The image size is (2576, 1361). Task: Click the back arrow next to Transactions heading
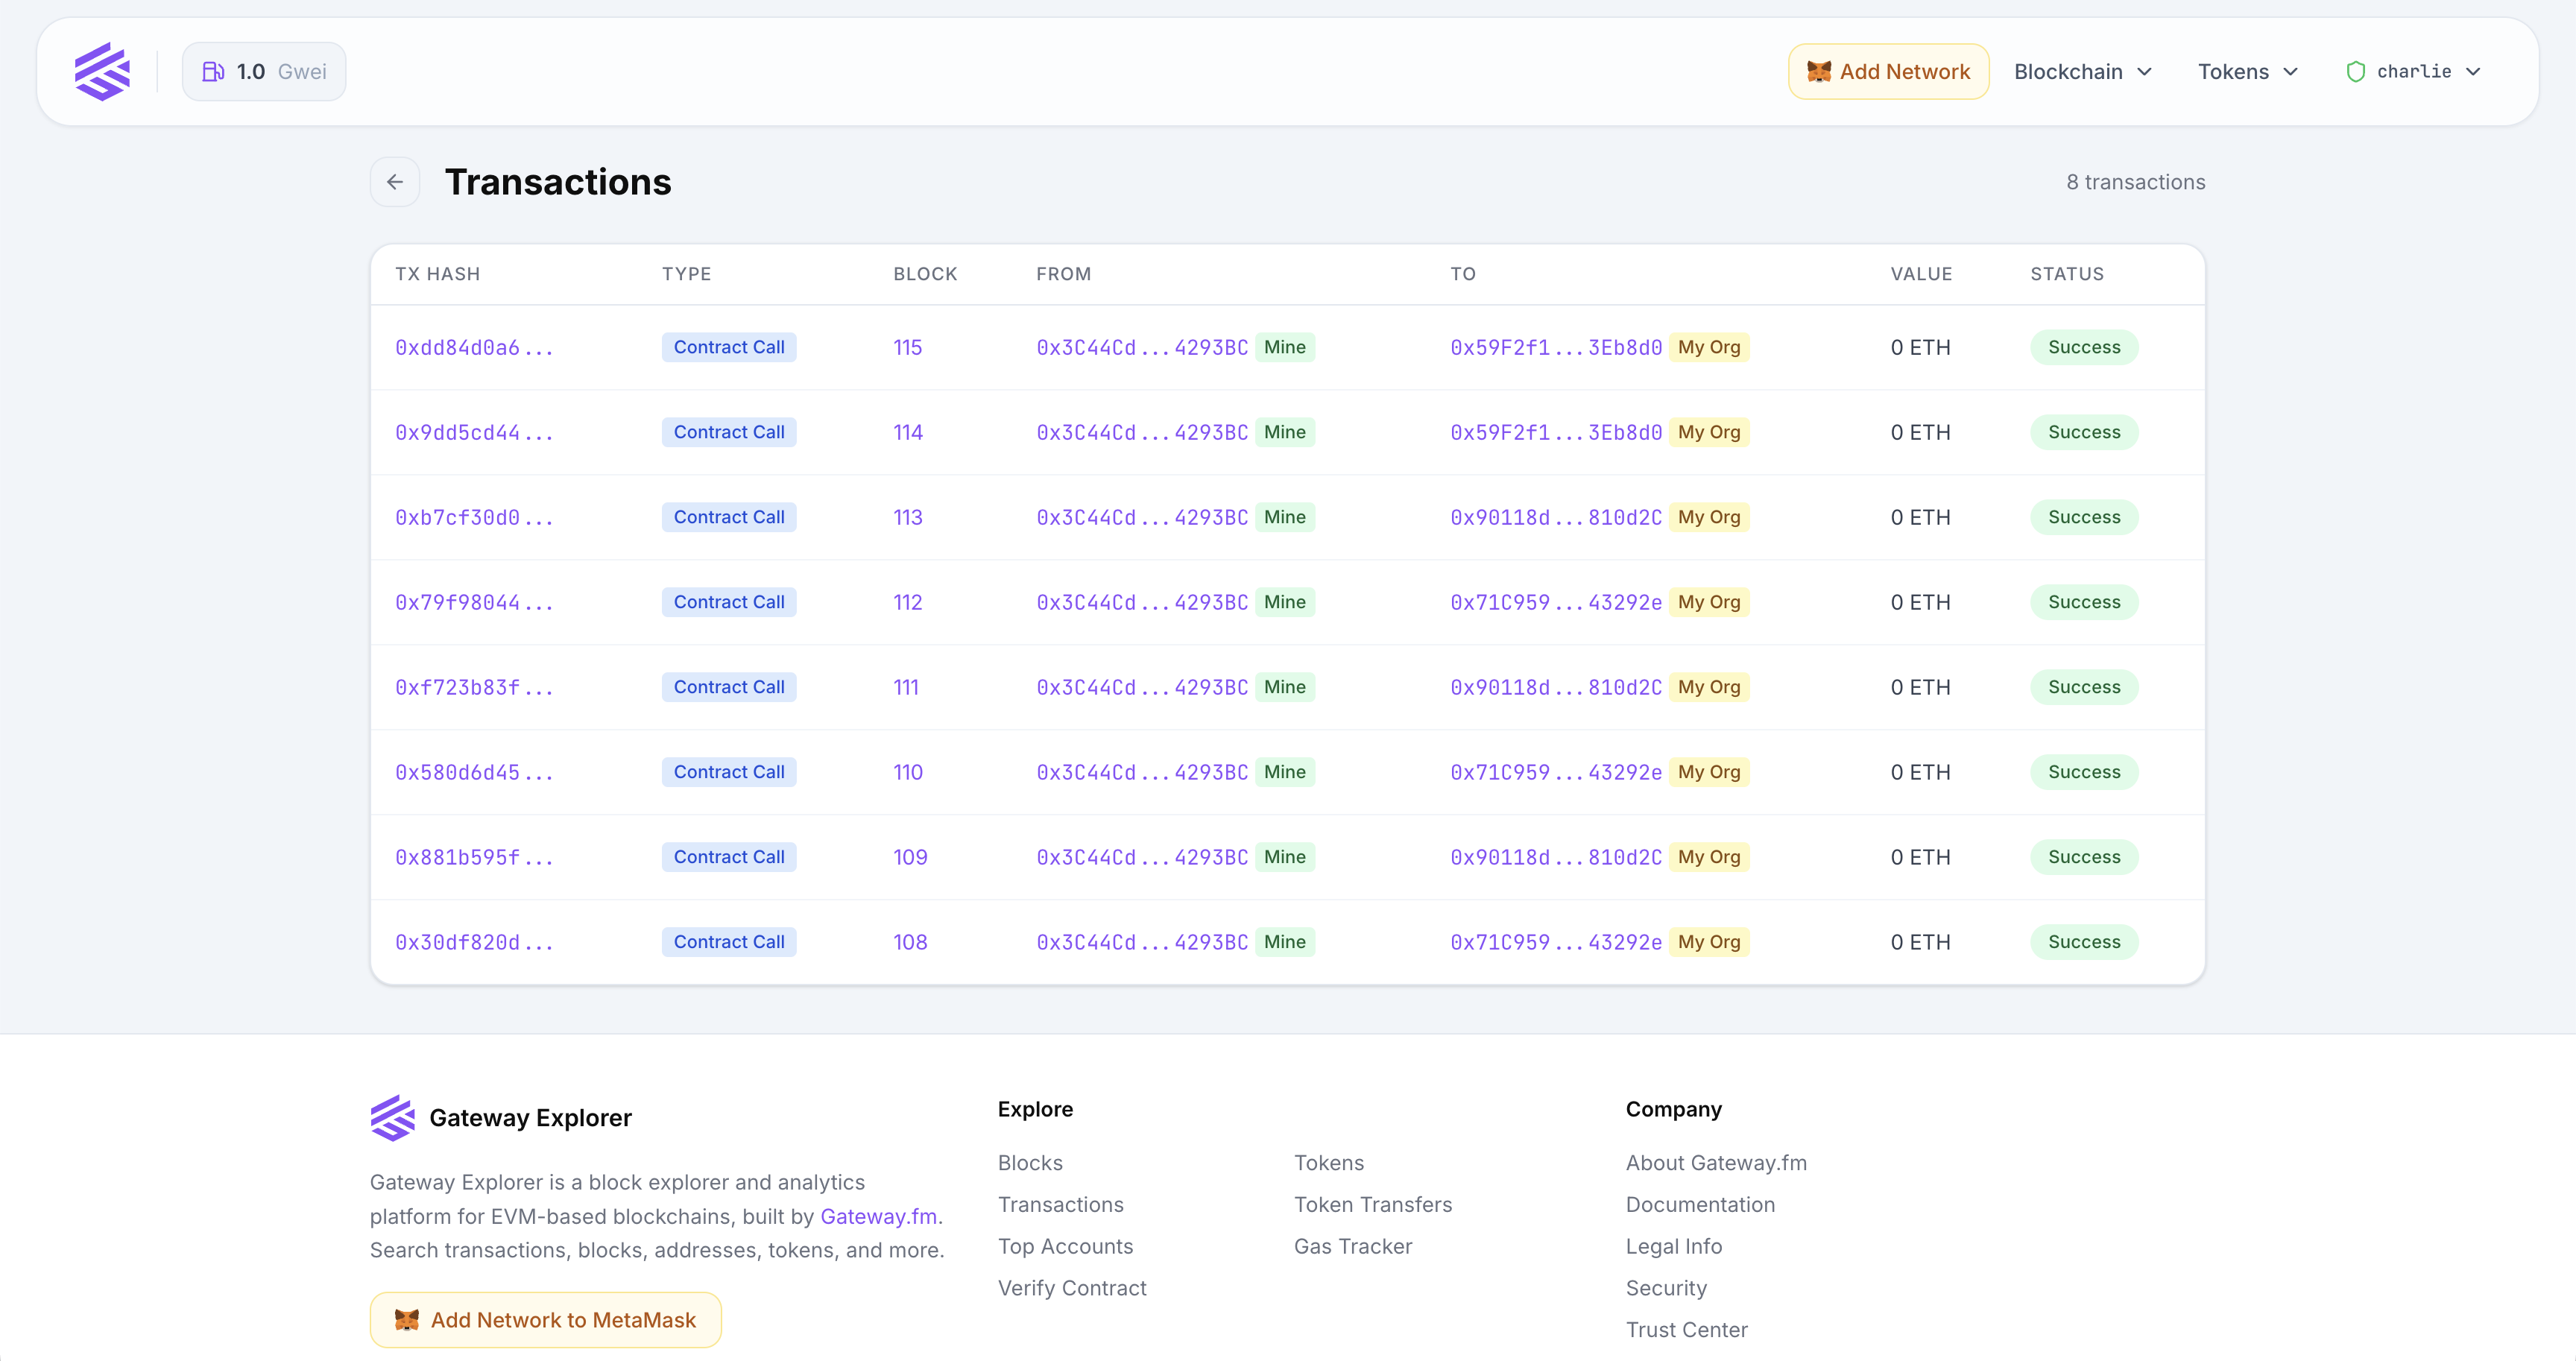395,182
